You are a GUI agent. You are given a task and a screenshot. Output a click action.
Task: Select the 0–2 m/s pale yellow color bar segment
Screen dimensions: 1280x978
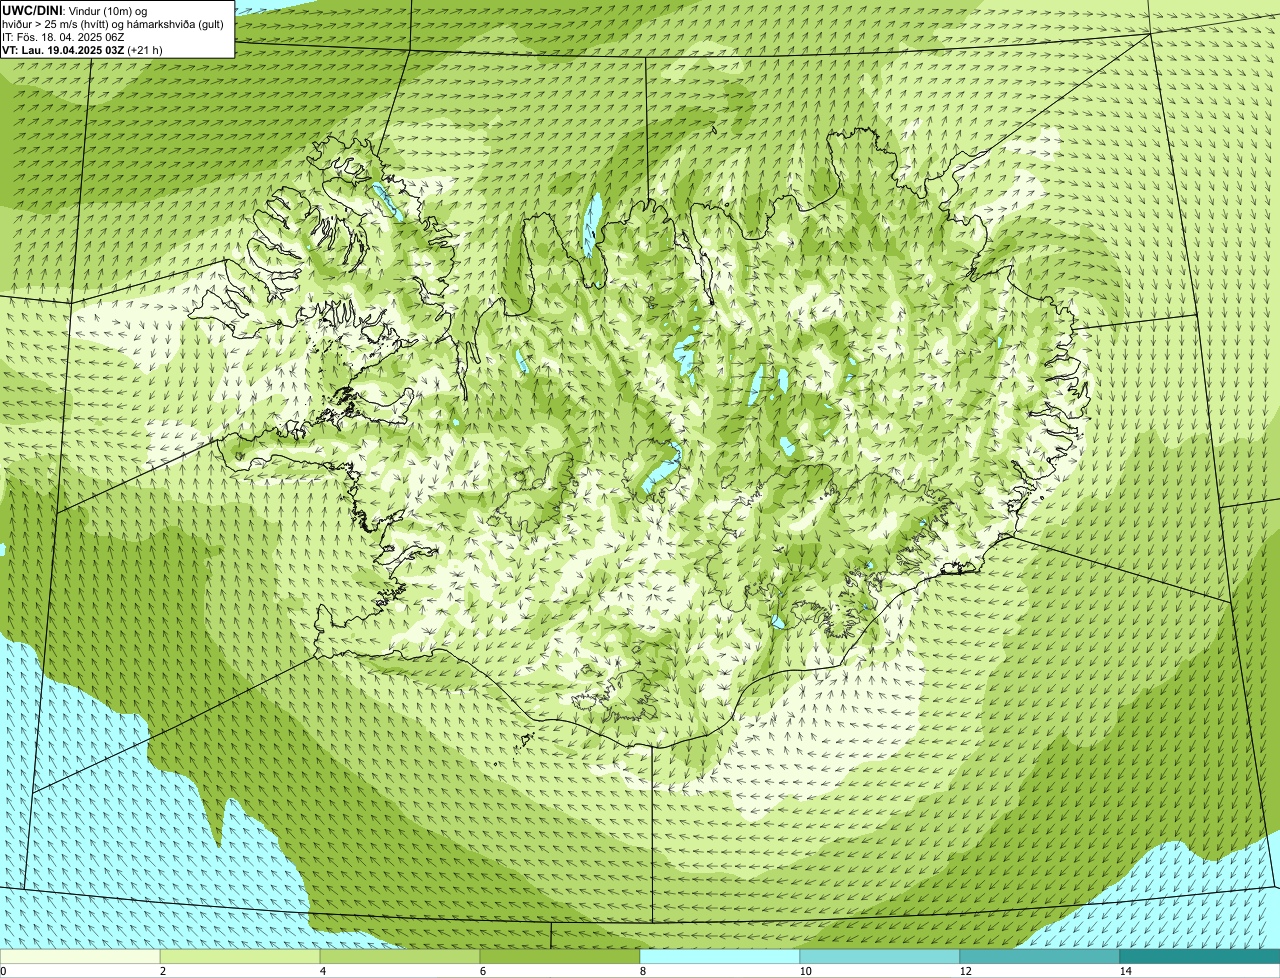pos(80,956)
